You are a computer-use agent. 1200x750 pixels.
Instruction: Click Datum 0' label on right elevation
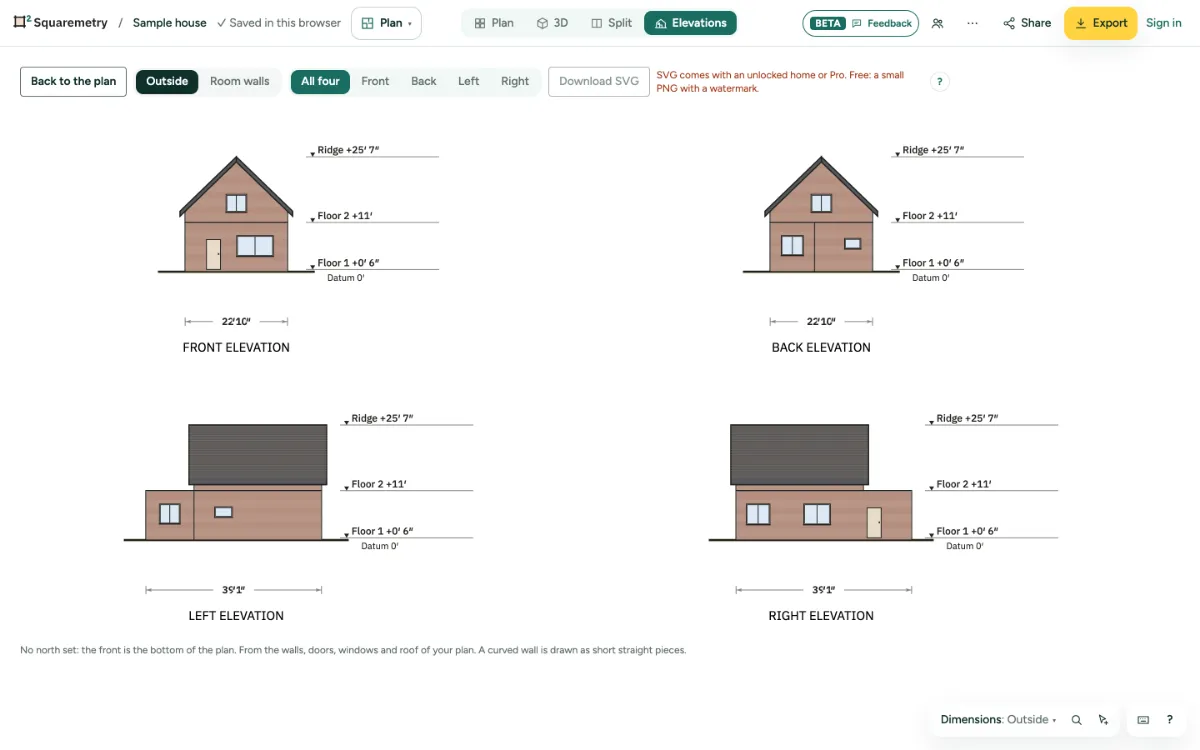(965, 546)
